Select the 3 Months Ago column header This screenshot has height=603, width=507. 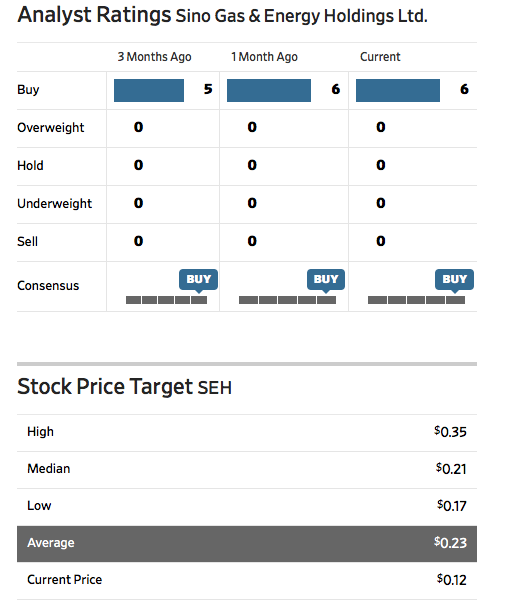154,57
